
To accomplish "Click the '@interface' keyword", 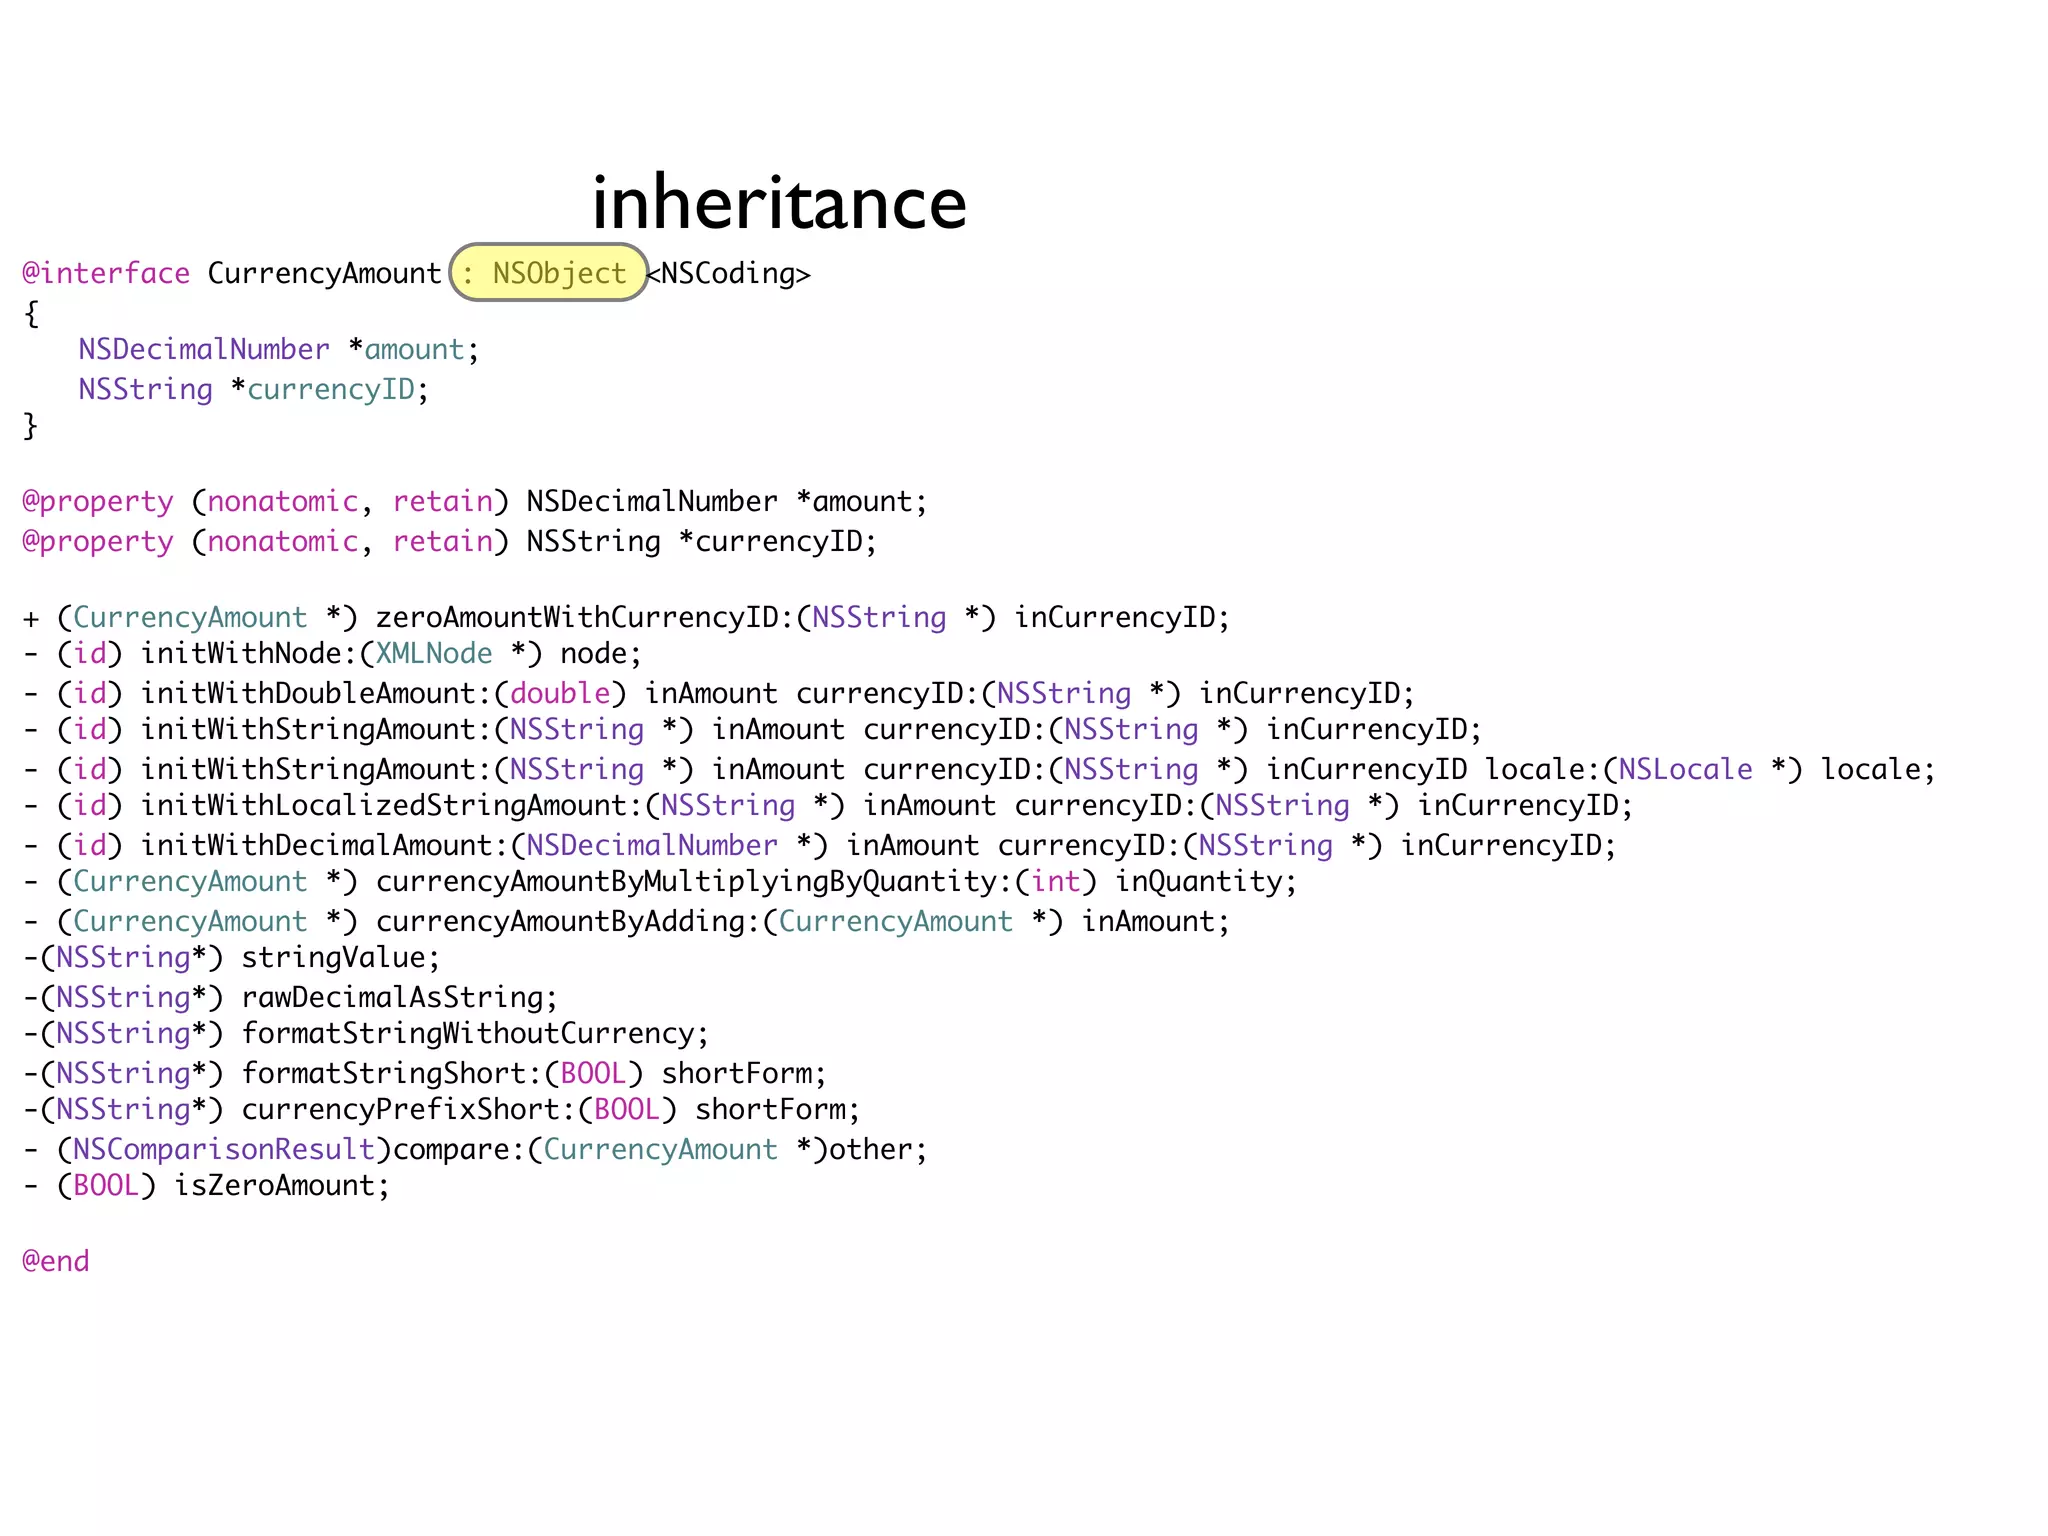I will coord(106,273).
